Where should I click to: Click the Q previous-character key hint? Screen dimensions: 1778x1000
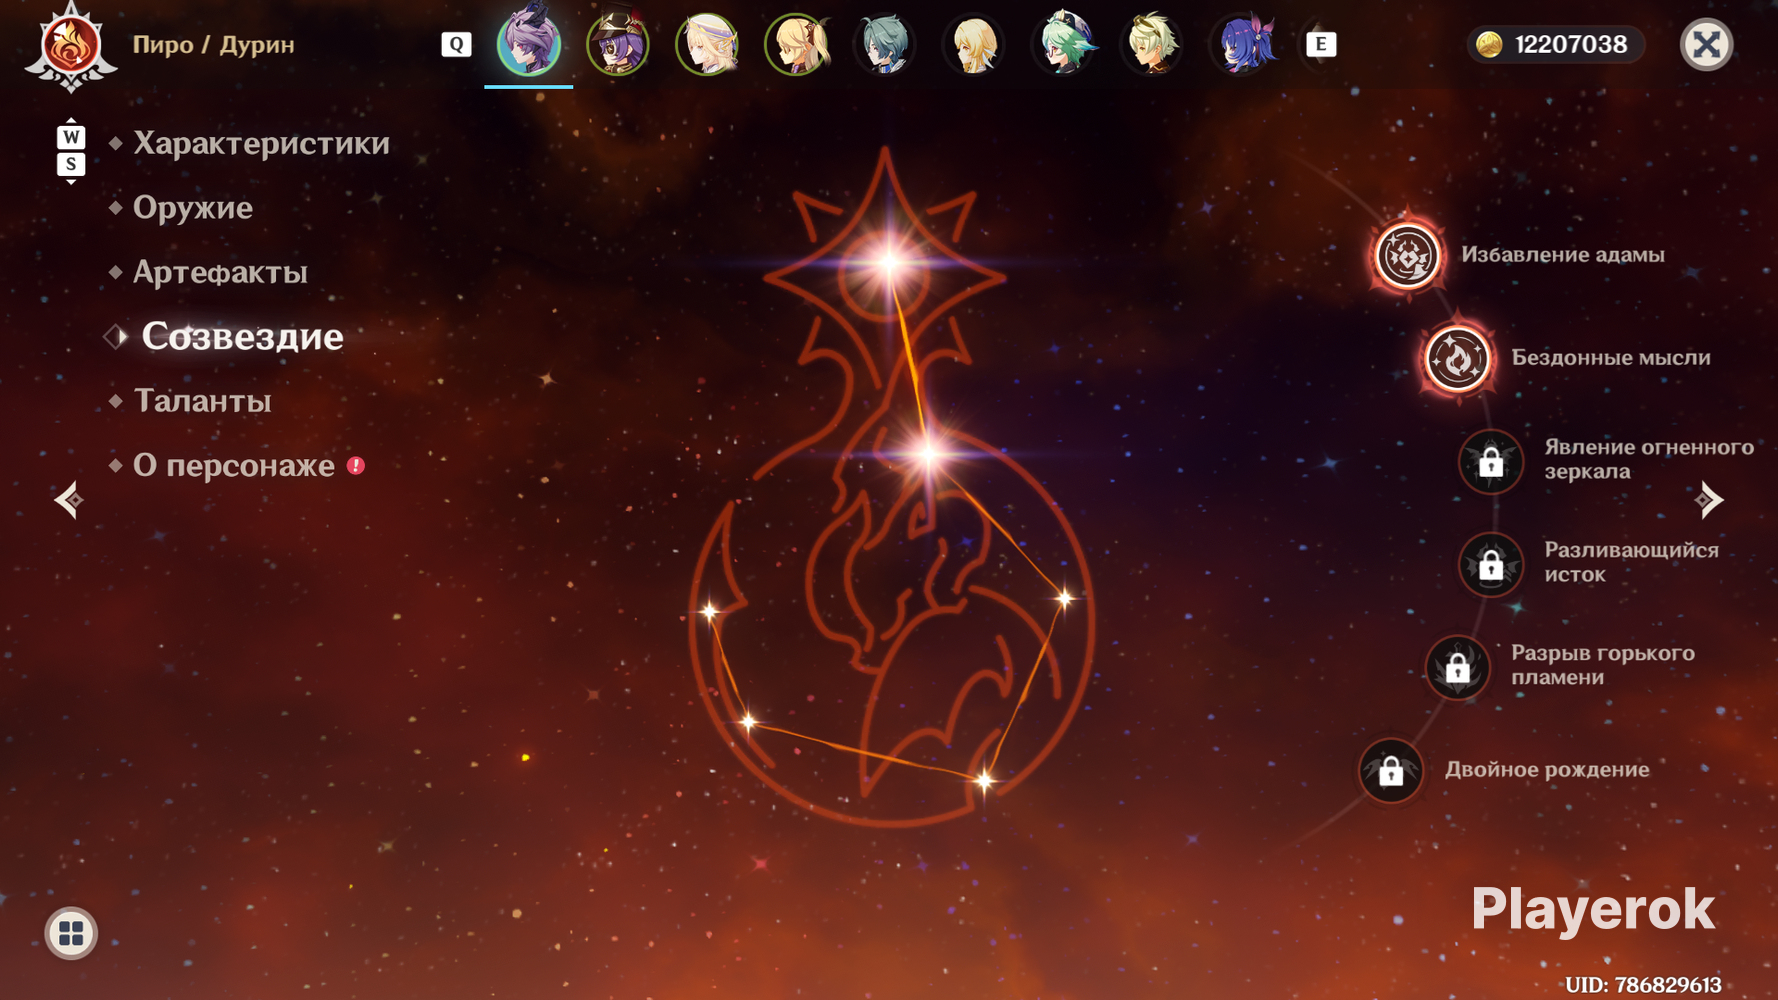(456, 44)
